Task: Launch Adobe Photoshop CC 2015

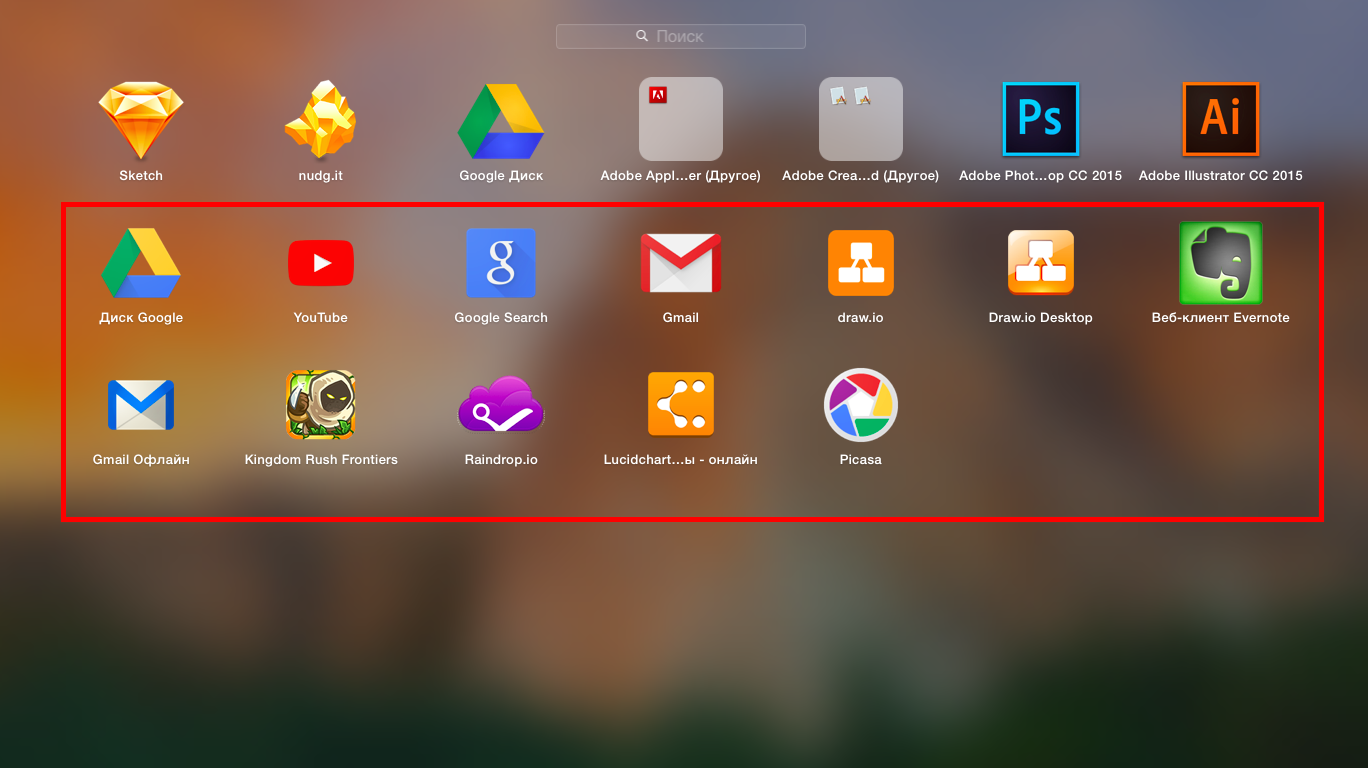Action: click(x=1041, y=119)
